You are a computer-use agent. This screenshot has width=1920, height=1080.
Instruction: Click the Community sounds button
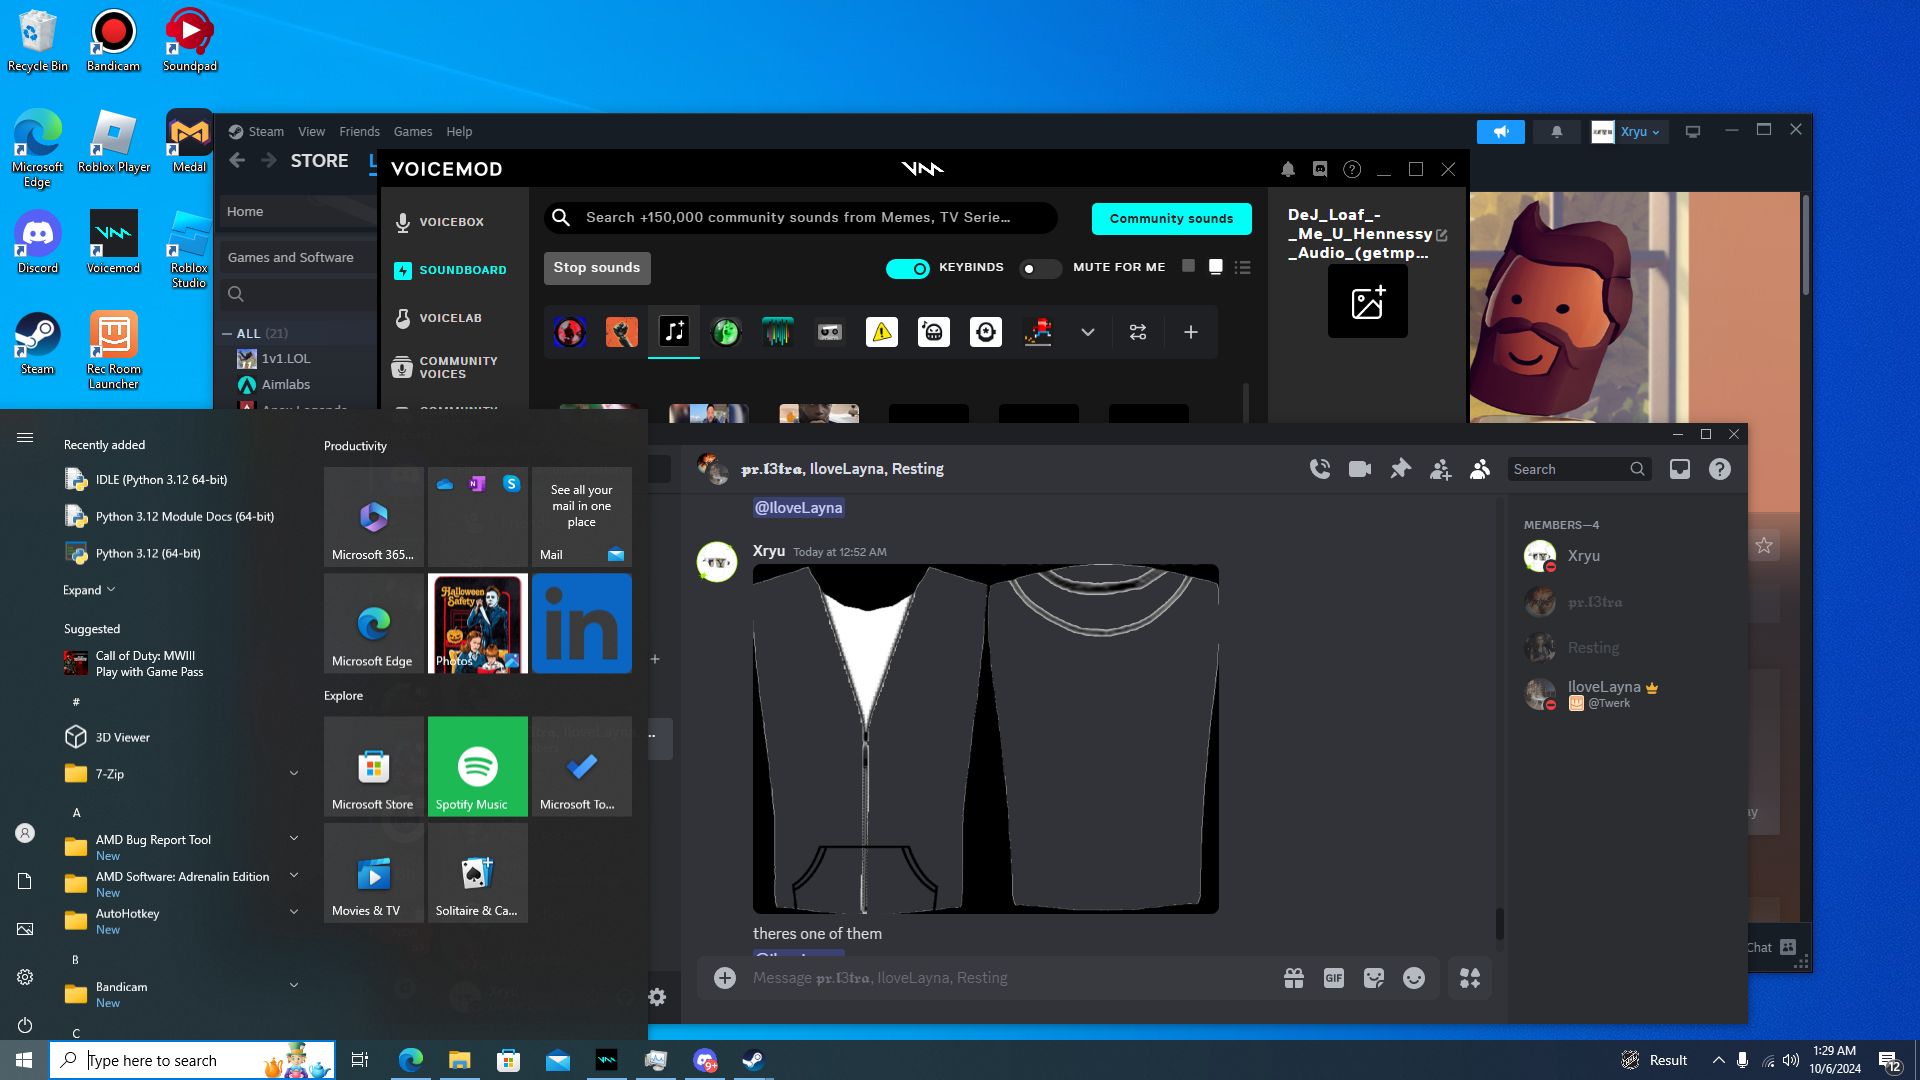pos(1171,219)
